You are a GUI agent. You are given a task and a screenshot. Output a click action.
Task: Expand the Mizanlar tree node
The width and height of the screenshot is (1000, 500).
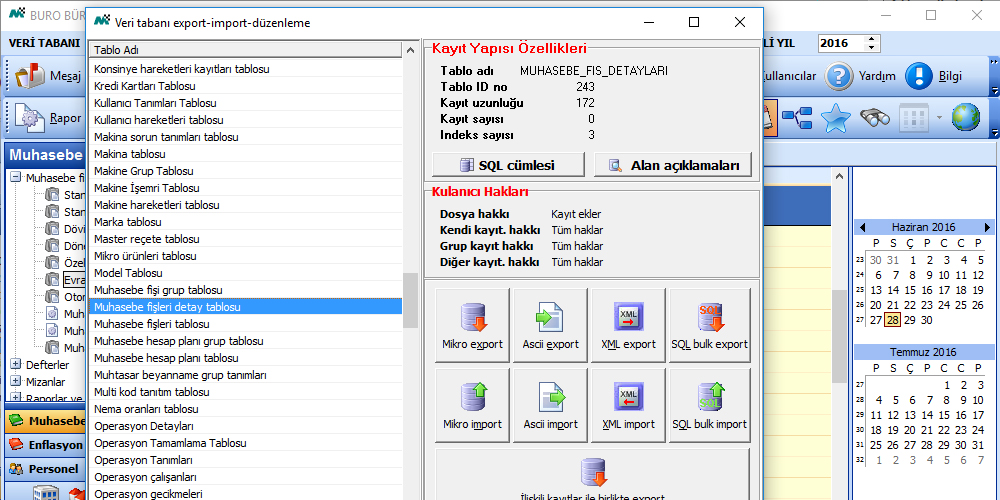tap(16, 382)
